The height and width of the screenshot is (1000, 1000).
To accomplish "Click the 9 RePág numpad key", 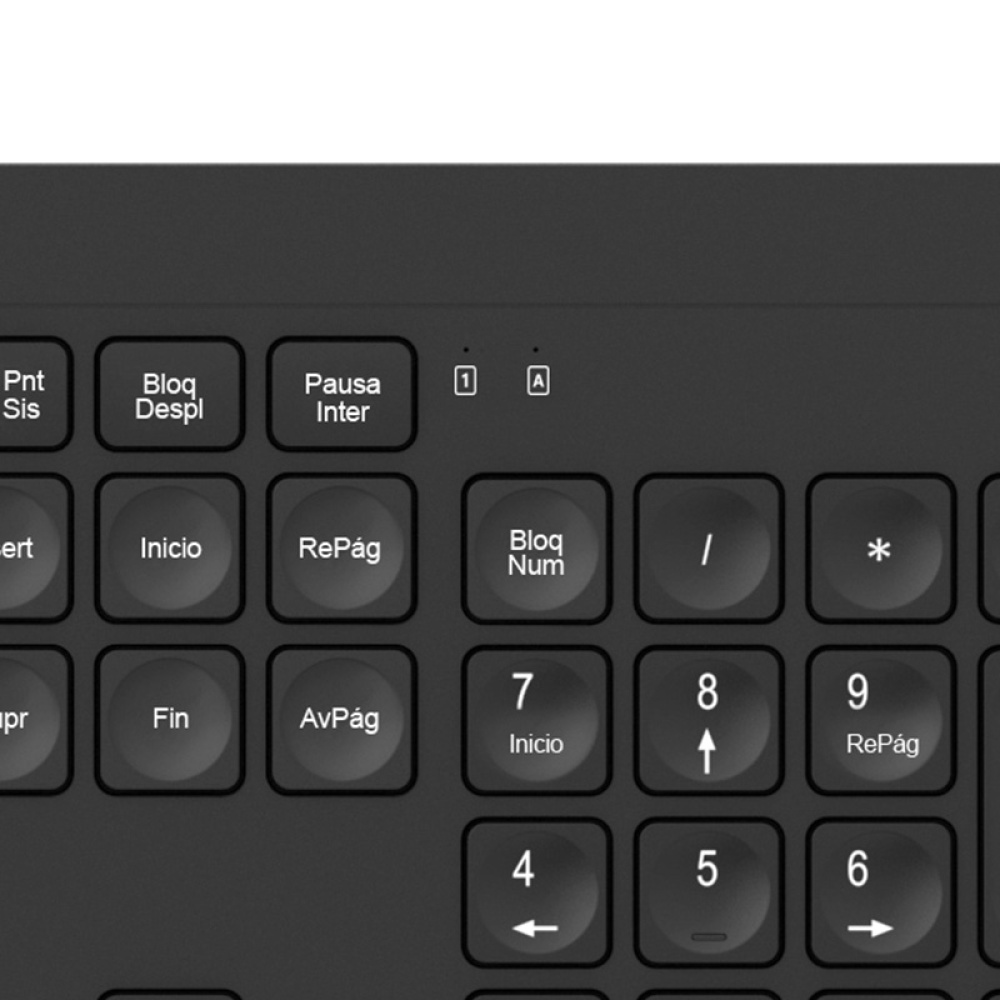I will click(x=881, y=720).
